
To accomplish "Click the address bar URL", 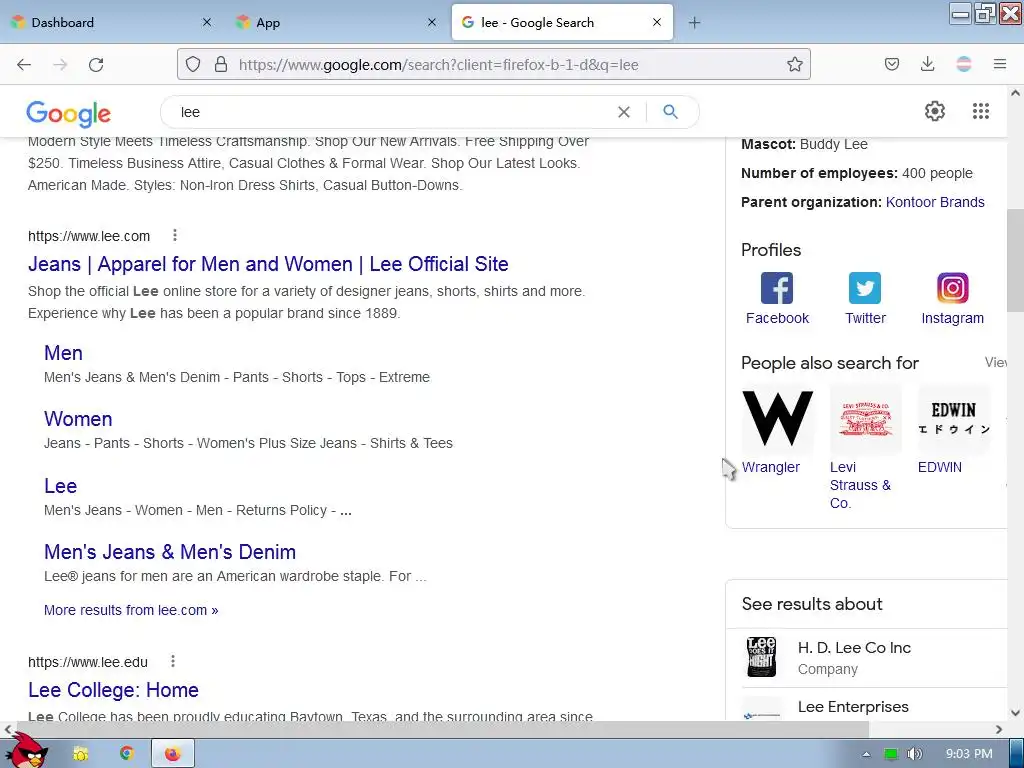I will click(438, 65).
